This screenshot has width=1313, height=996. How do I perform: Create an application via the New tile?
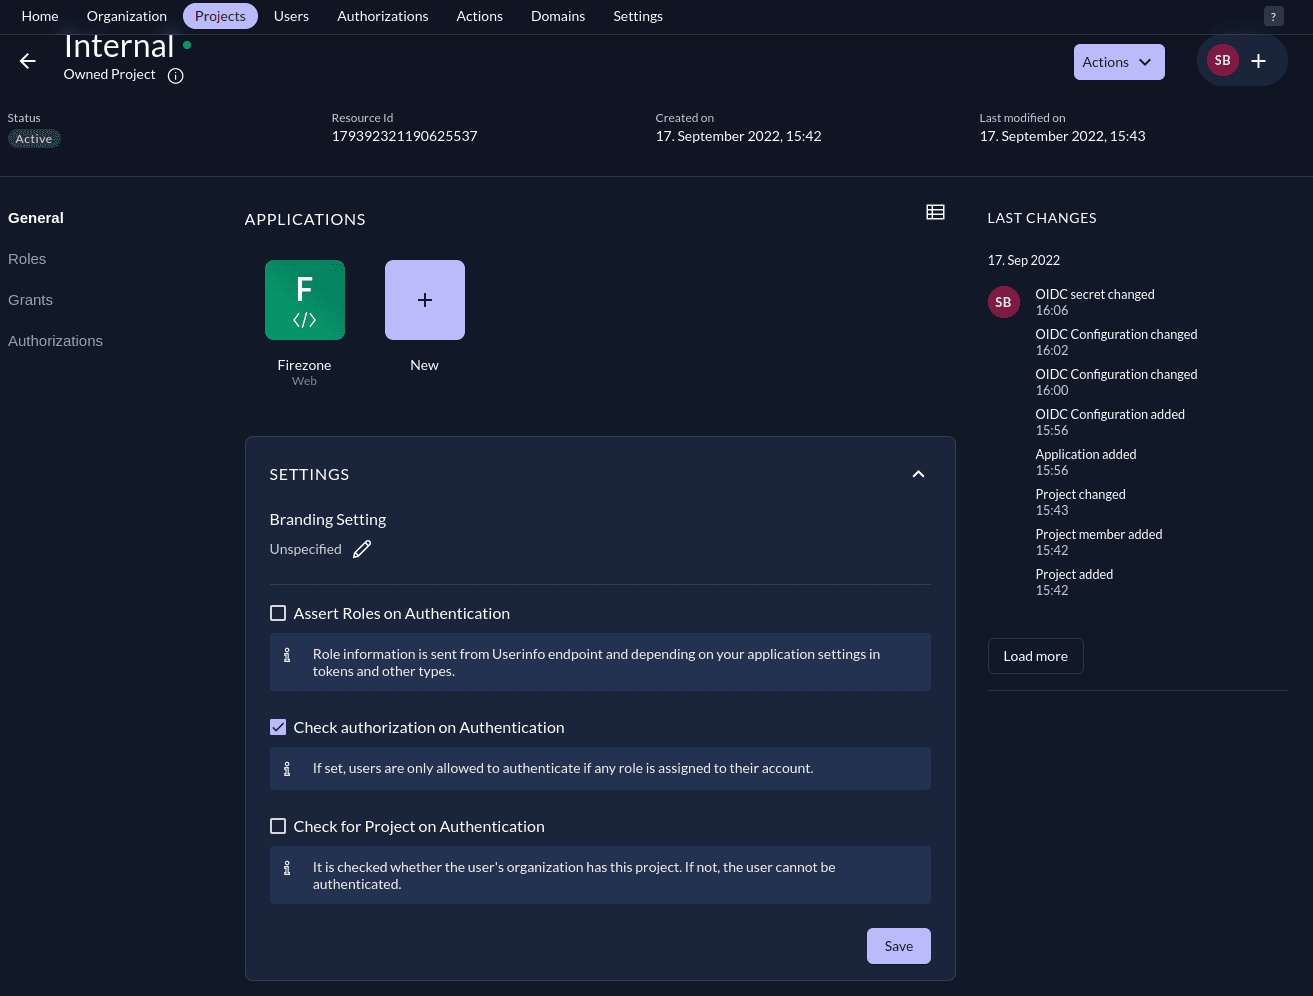424,299
